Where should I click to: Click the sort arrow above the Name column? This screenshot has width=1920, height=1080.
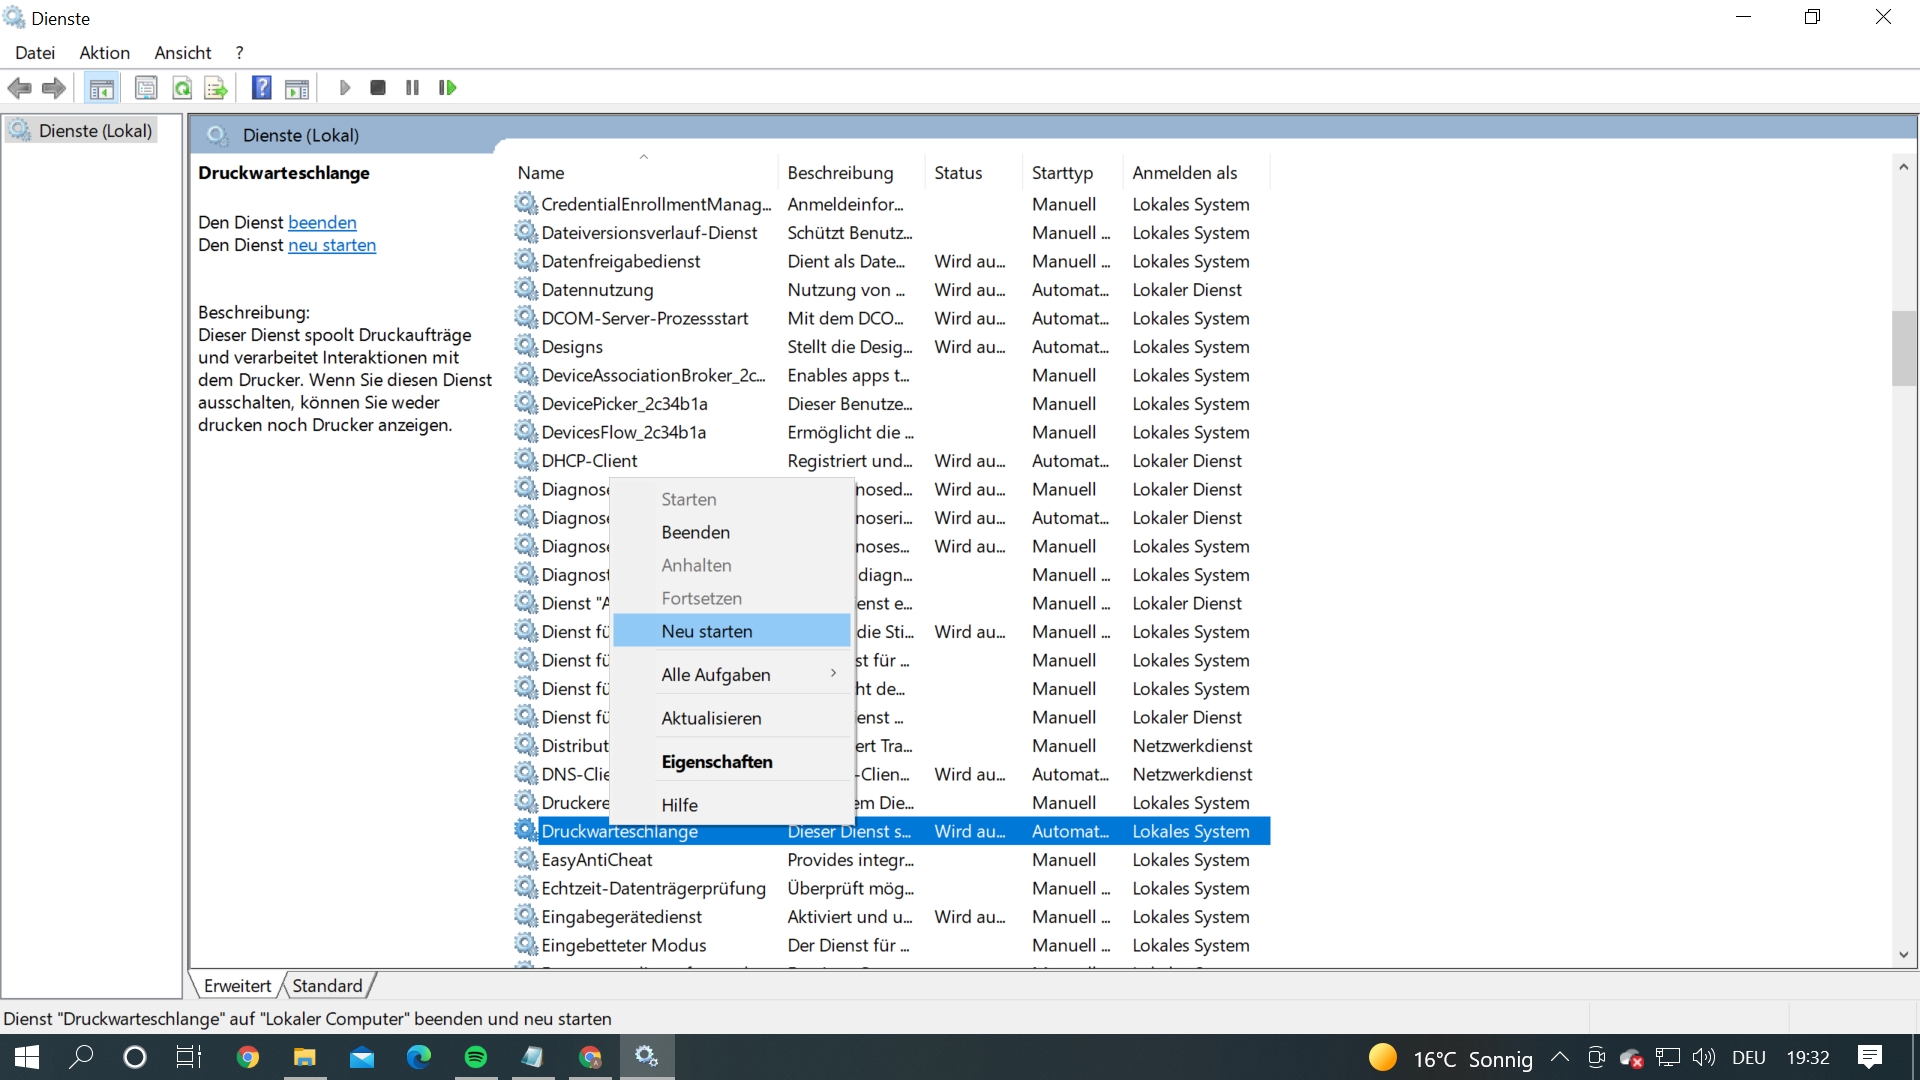643,157
